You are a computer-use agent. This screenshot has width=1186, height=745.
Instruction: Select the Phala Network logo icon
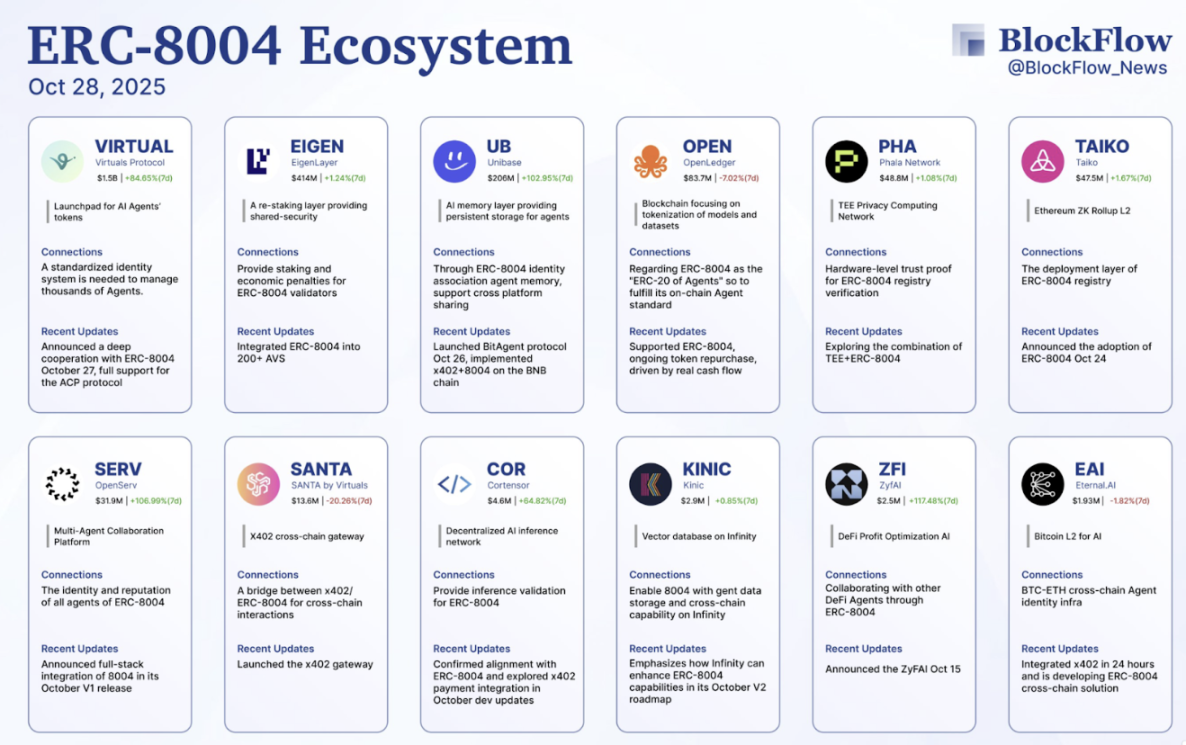846,161
